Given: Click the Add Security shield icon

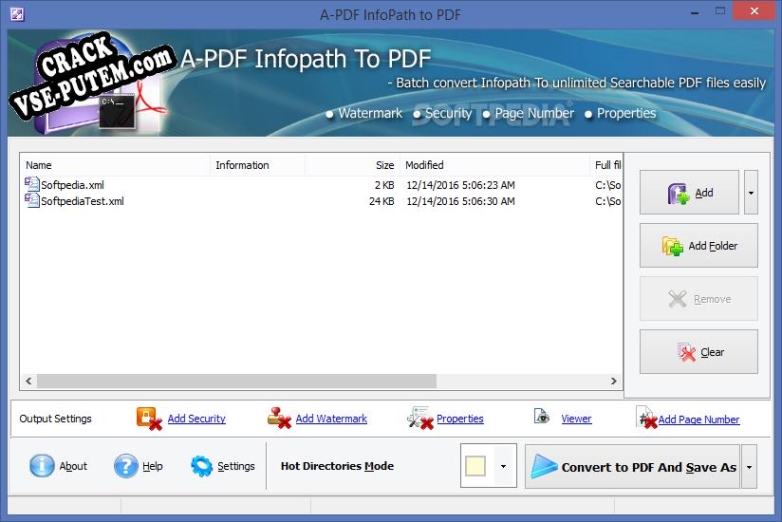Looking at the screenshot, I should click(x=149, y=419).
